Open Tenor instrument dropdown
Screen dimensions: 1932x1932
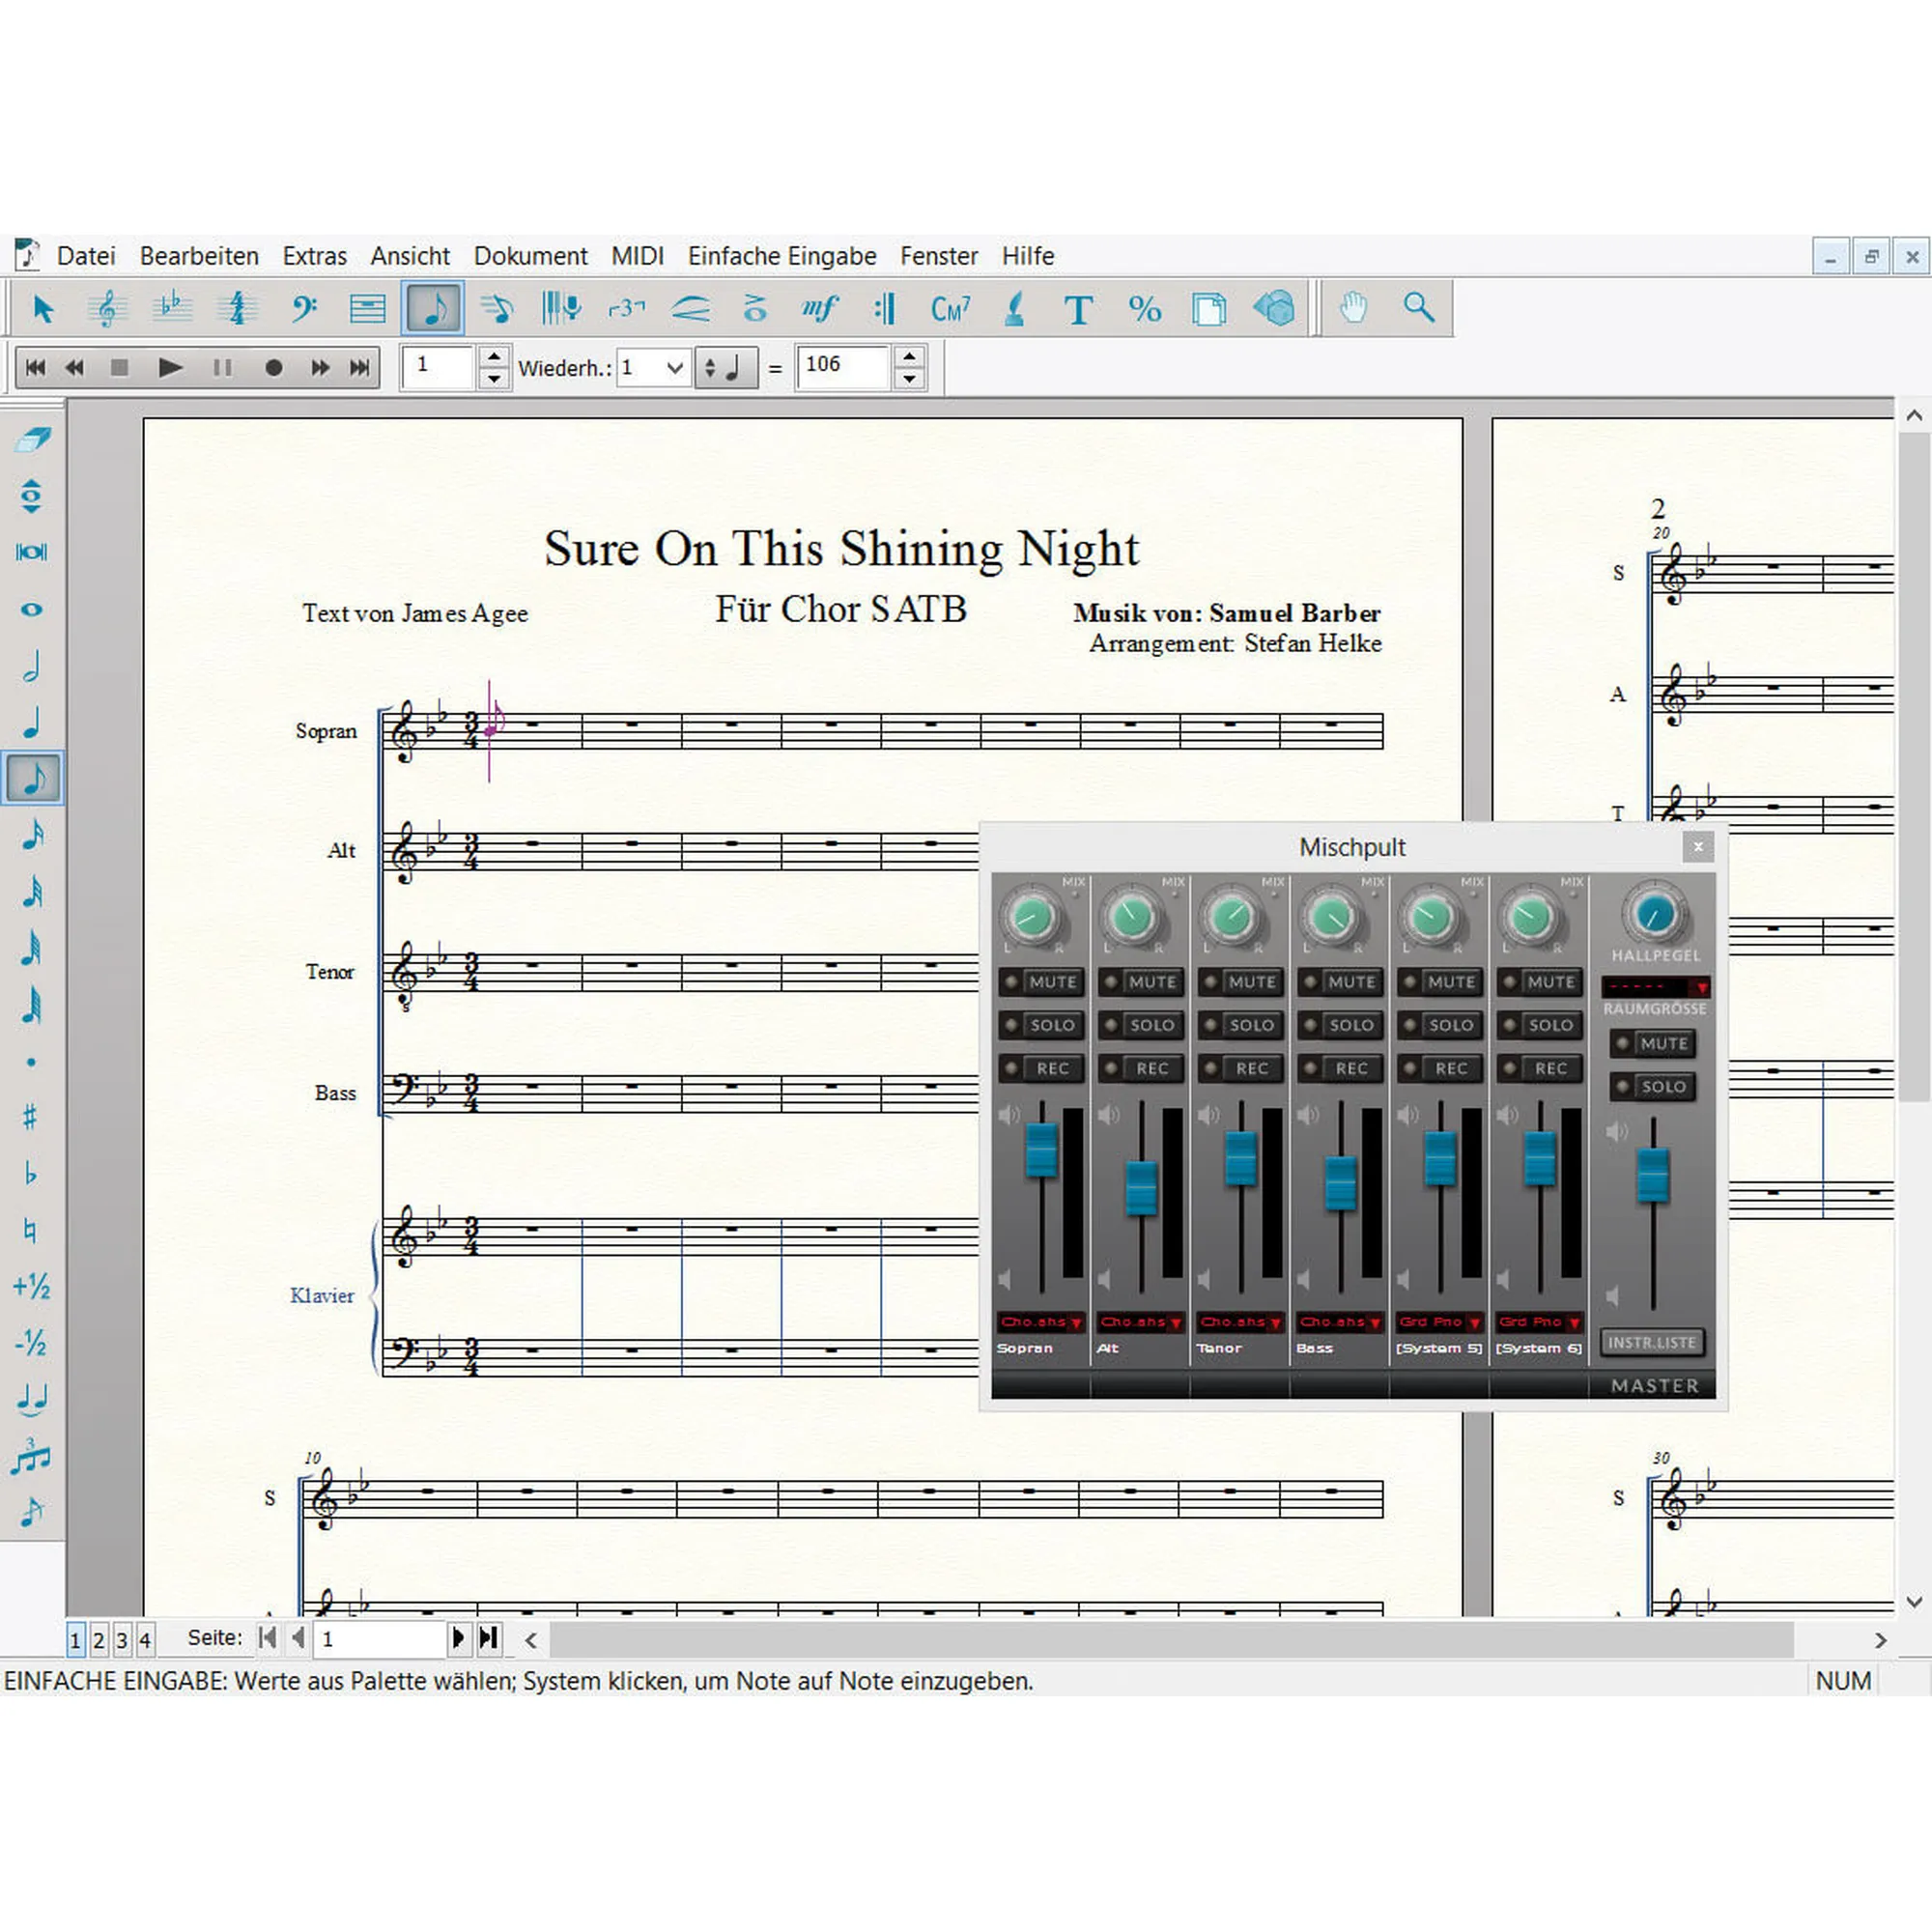pyautogui.click(x=1241, y=1322)
